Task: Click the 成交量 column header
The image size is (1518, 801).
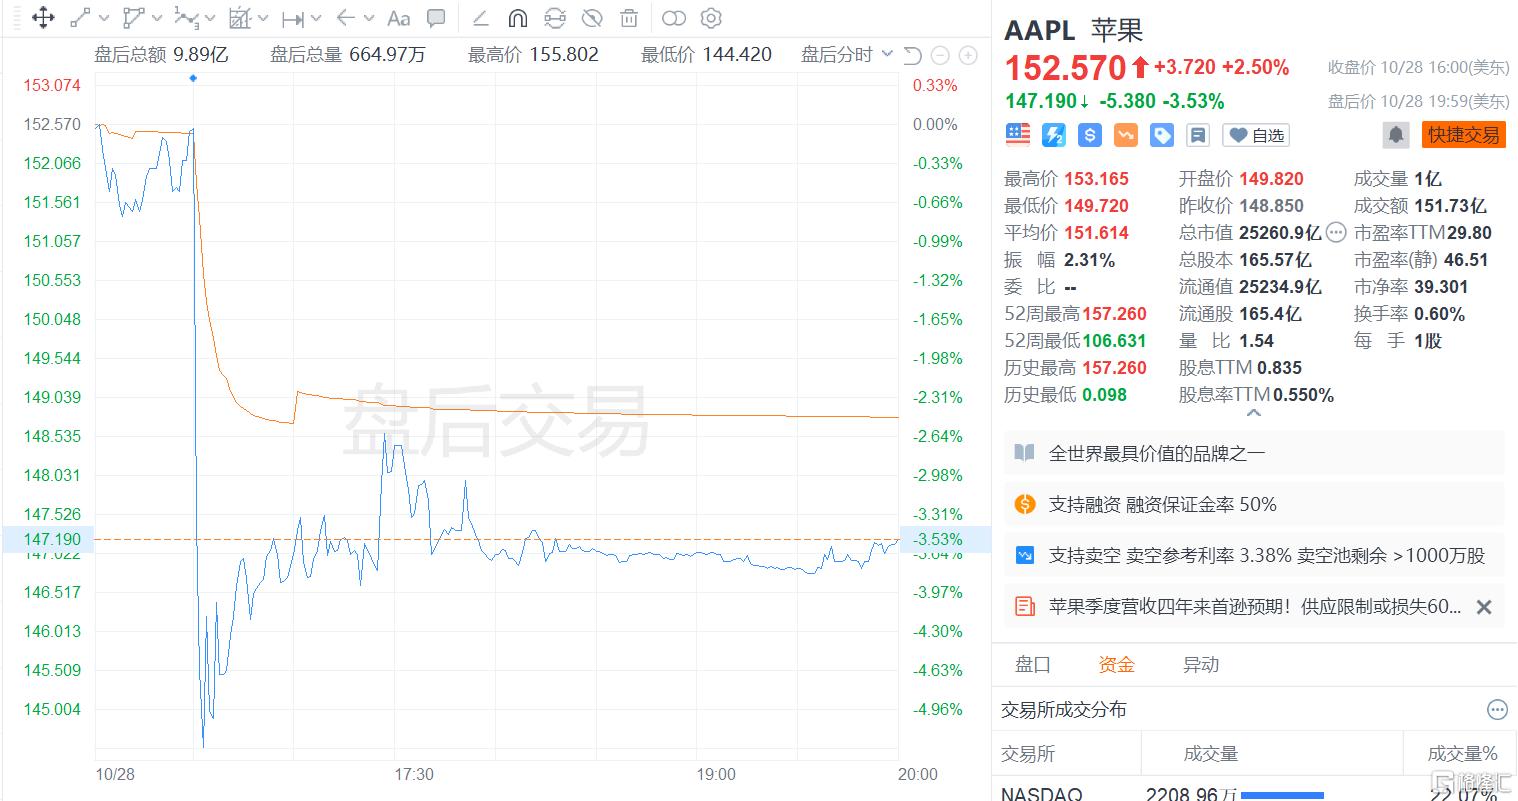Action: click(x=1210, y=754)
